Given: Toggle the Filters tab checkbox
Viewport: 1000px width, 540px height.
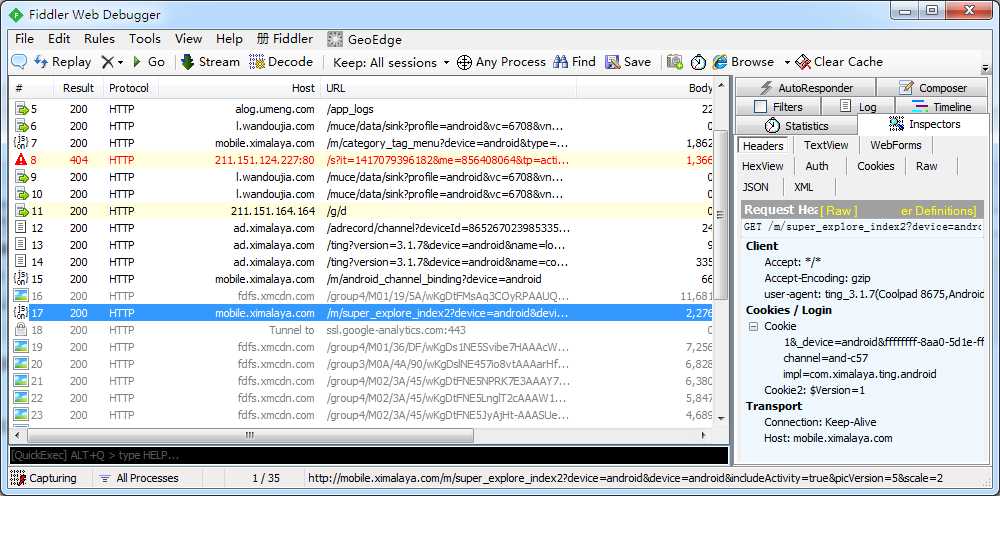Looking at the screenshot, I should pyautogui.click(x=760, y=106).
